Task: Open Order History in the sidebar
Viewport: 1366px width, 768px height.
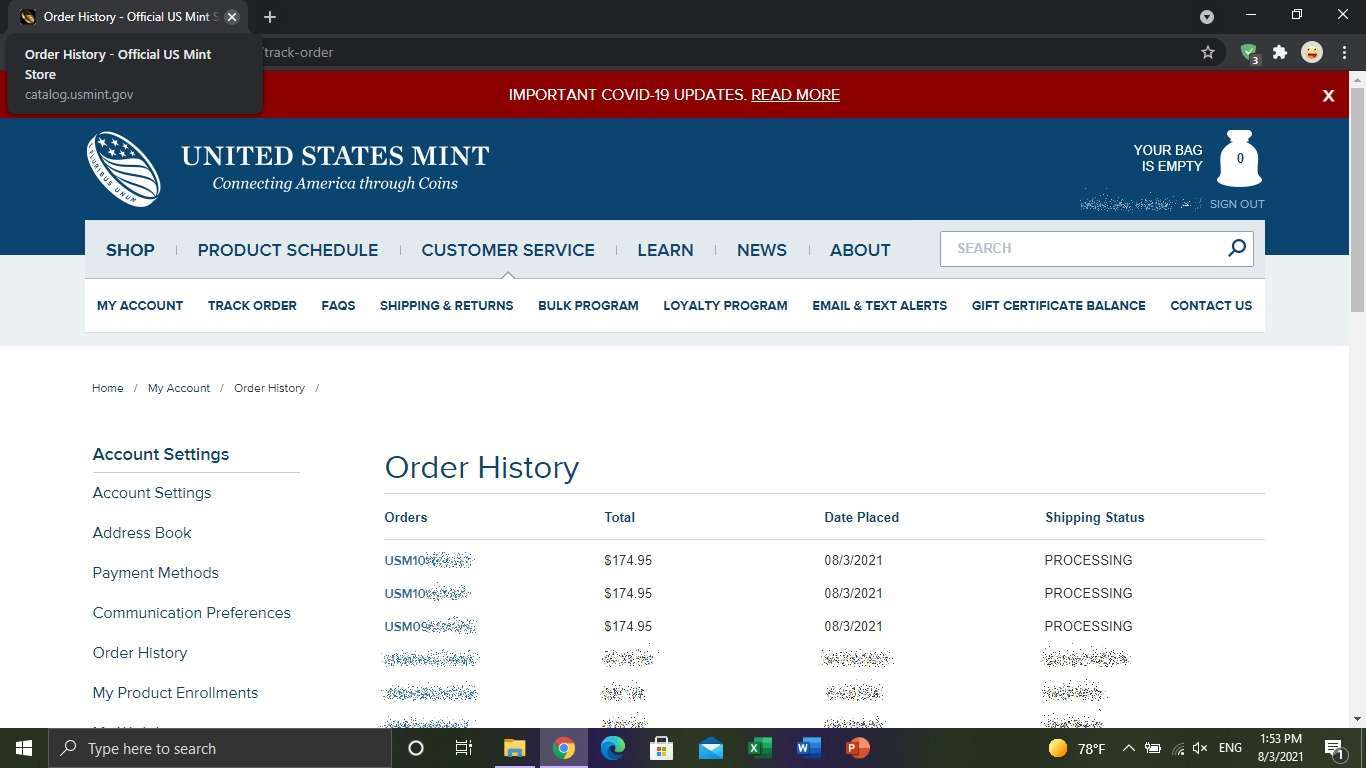Action: [x=140, y=653]
